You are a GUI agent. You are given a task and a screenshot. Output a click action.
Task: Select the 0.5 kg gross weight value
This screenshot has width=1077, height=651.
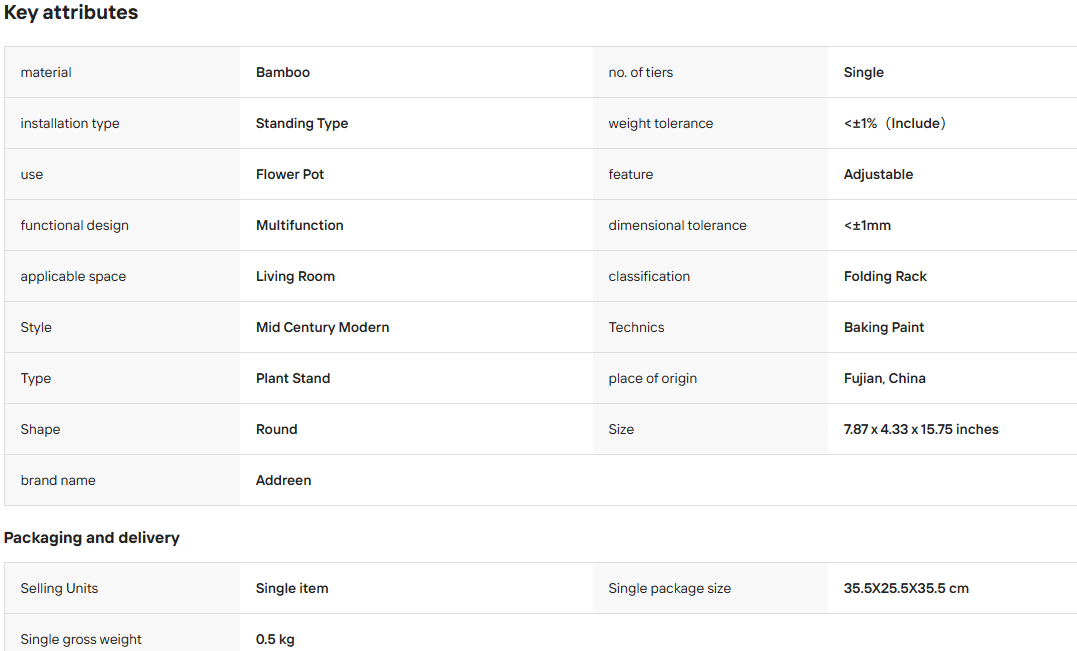(x=275, y=639)
